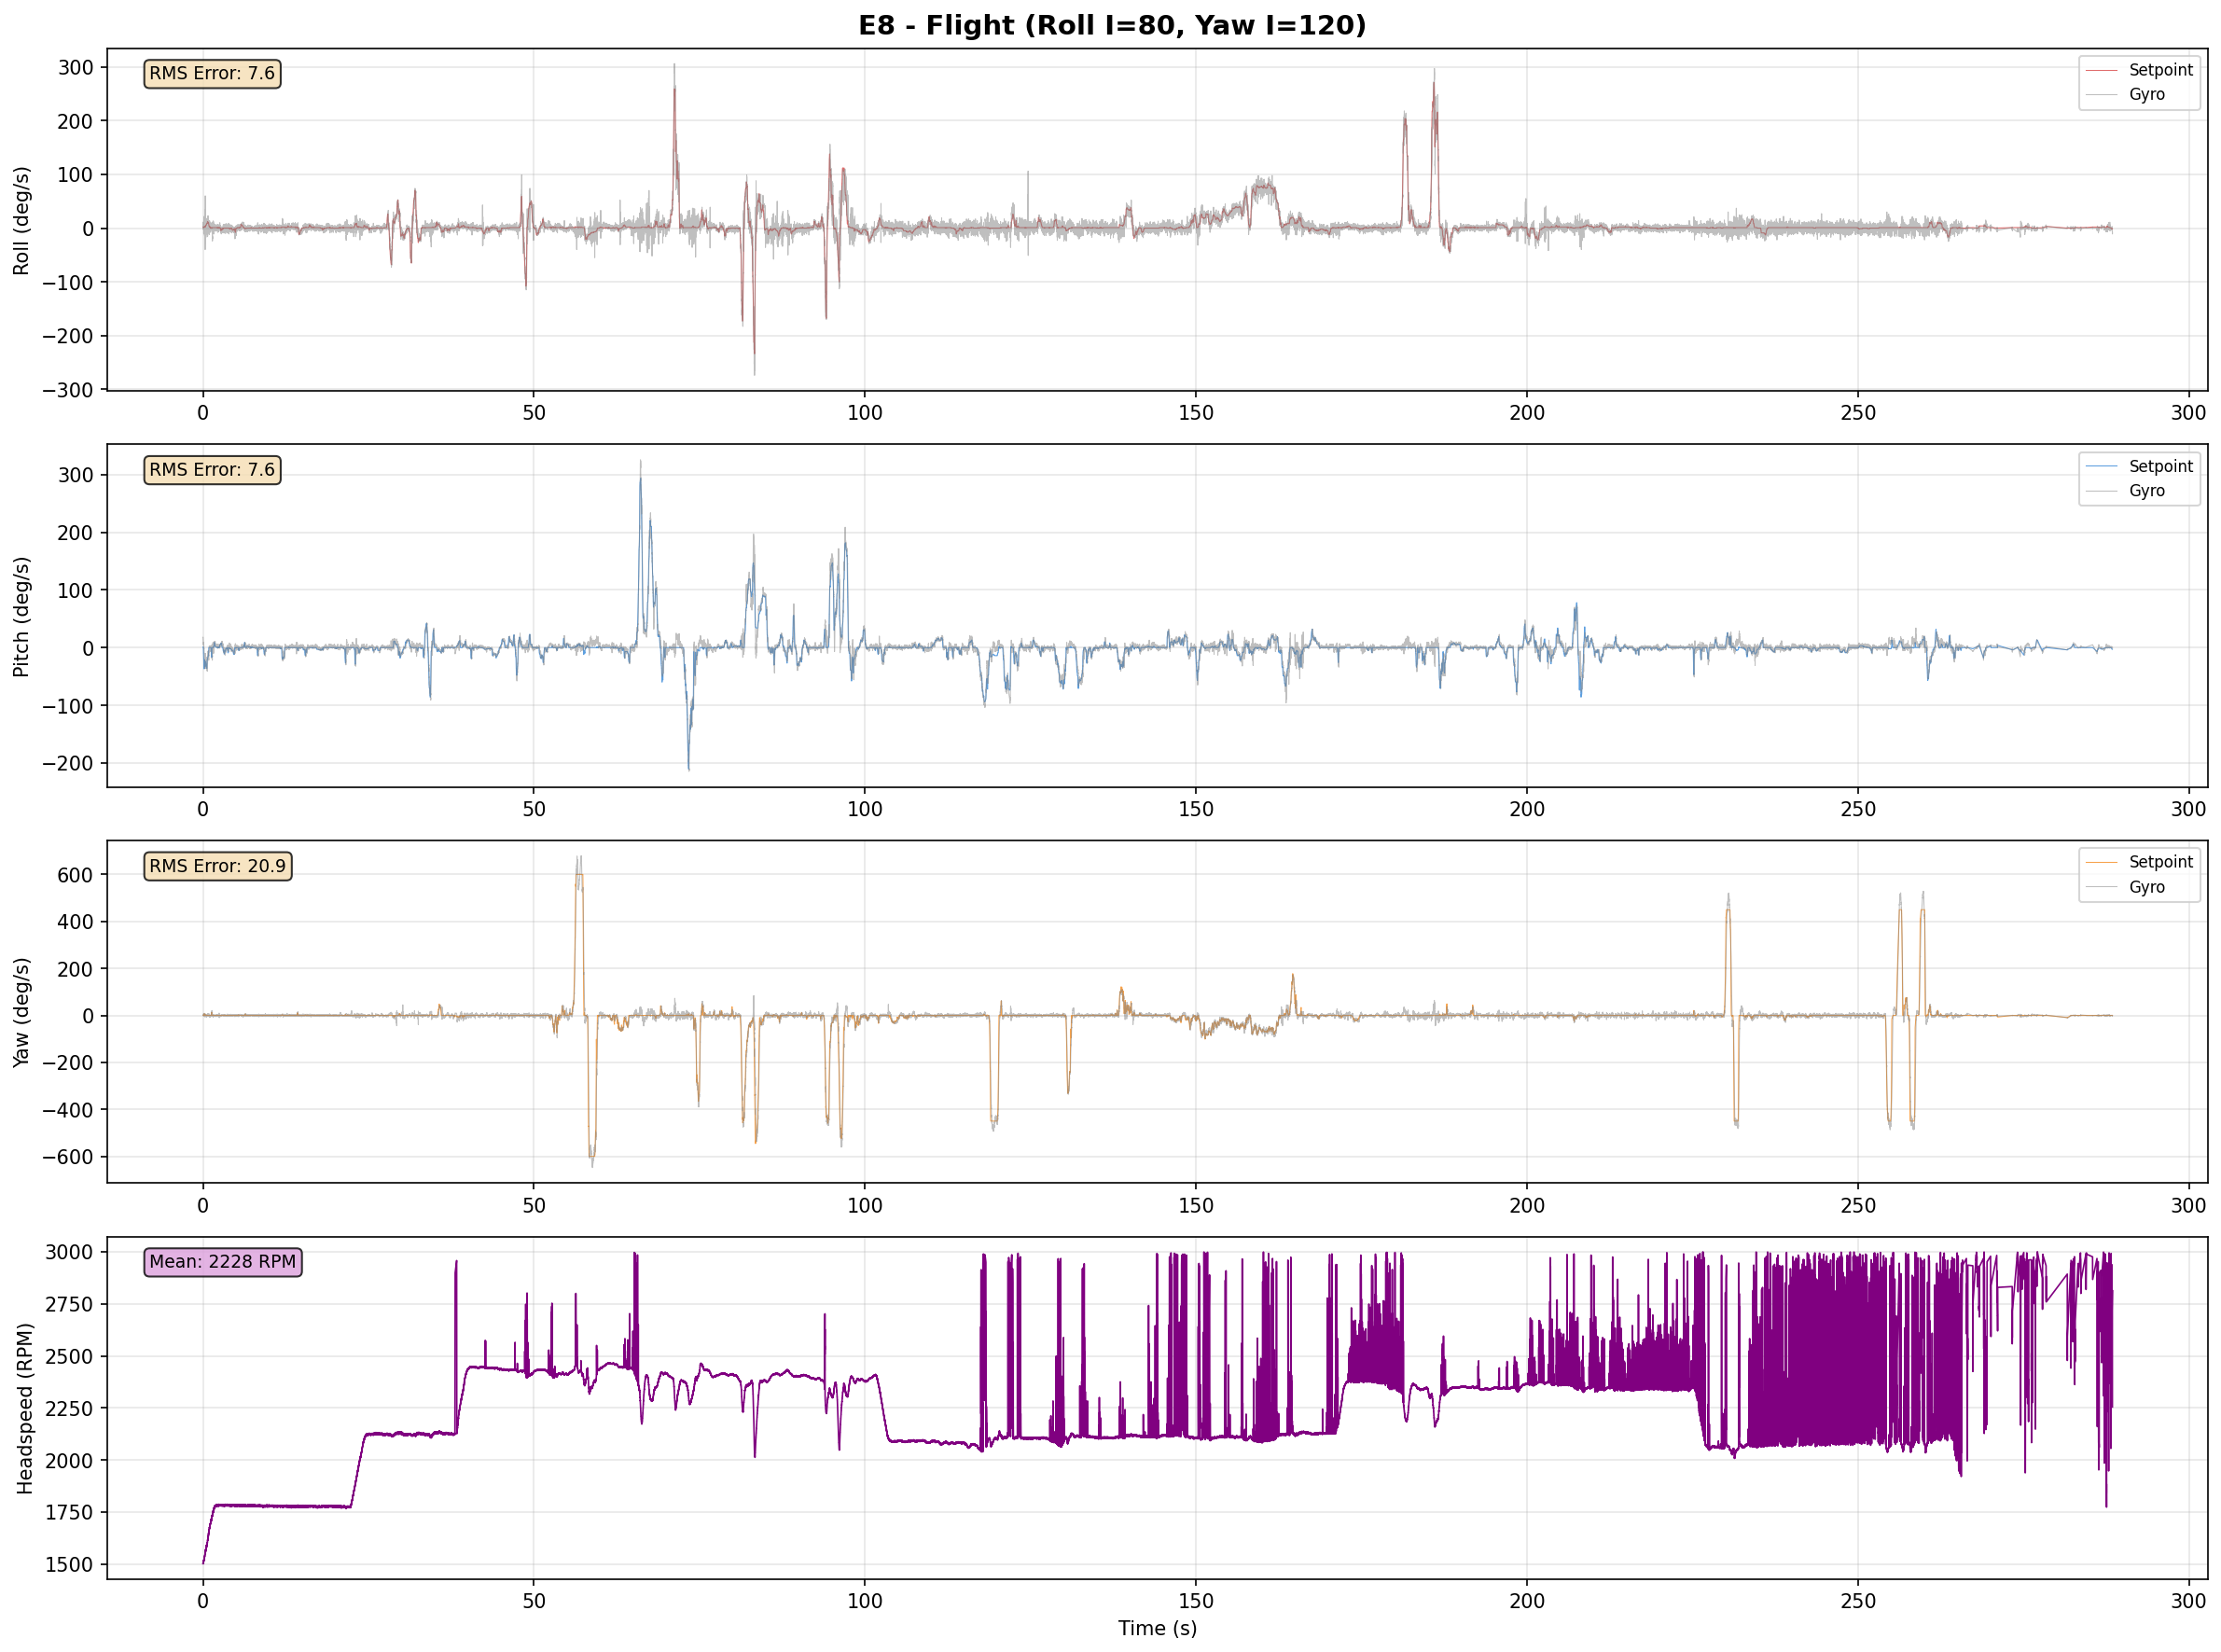Click the "Mean: 2228 RPM" box

pos(223,1262)
